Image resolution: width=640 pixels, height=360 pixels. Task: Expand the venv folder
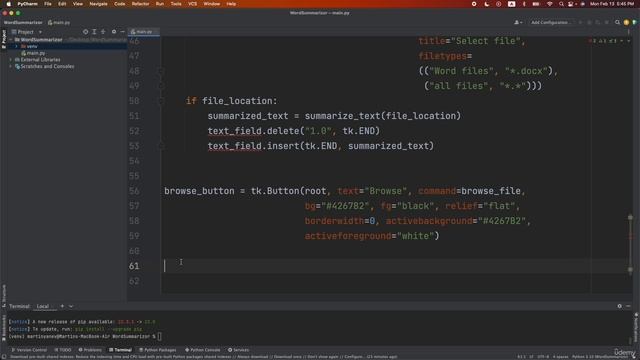point(16,47)
